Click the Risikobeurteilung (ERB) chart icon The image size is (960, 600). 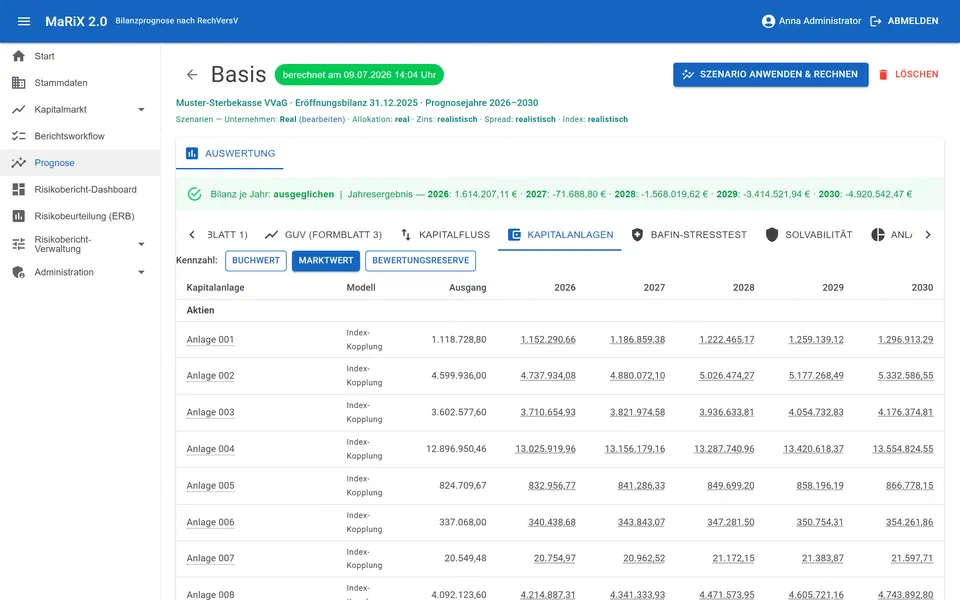pyautogui.click(x=18, y=216)
